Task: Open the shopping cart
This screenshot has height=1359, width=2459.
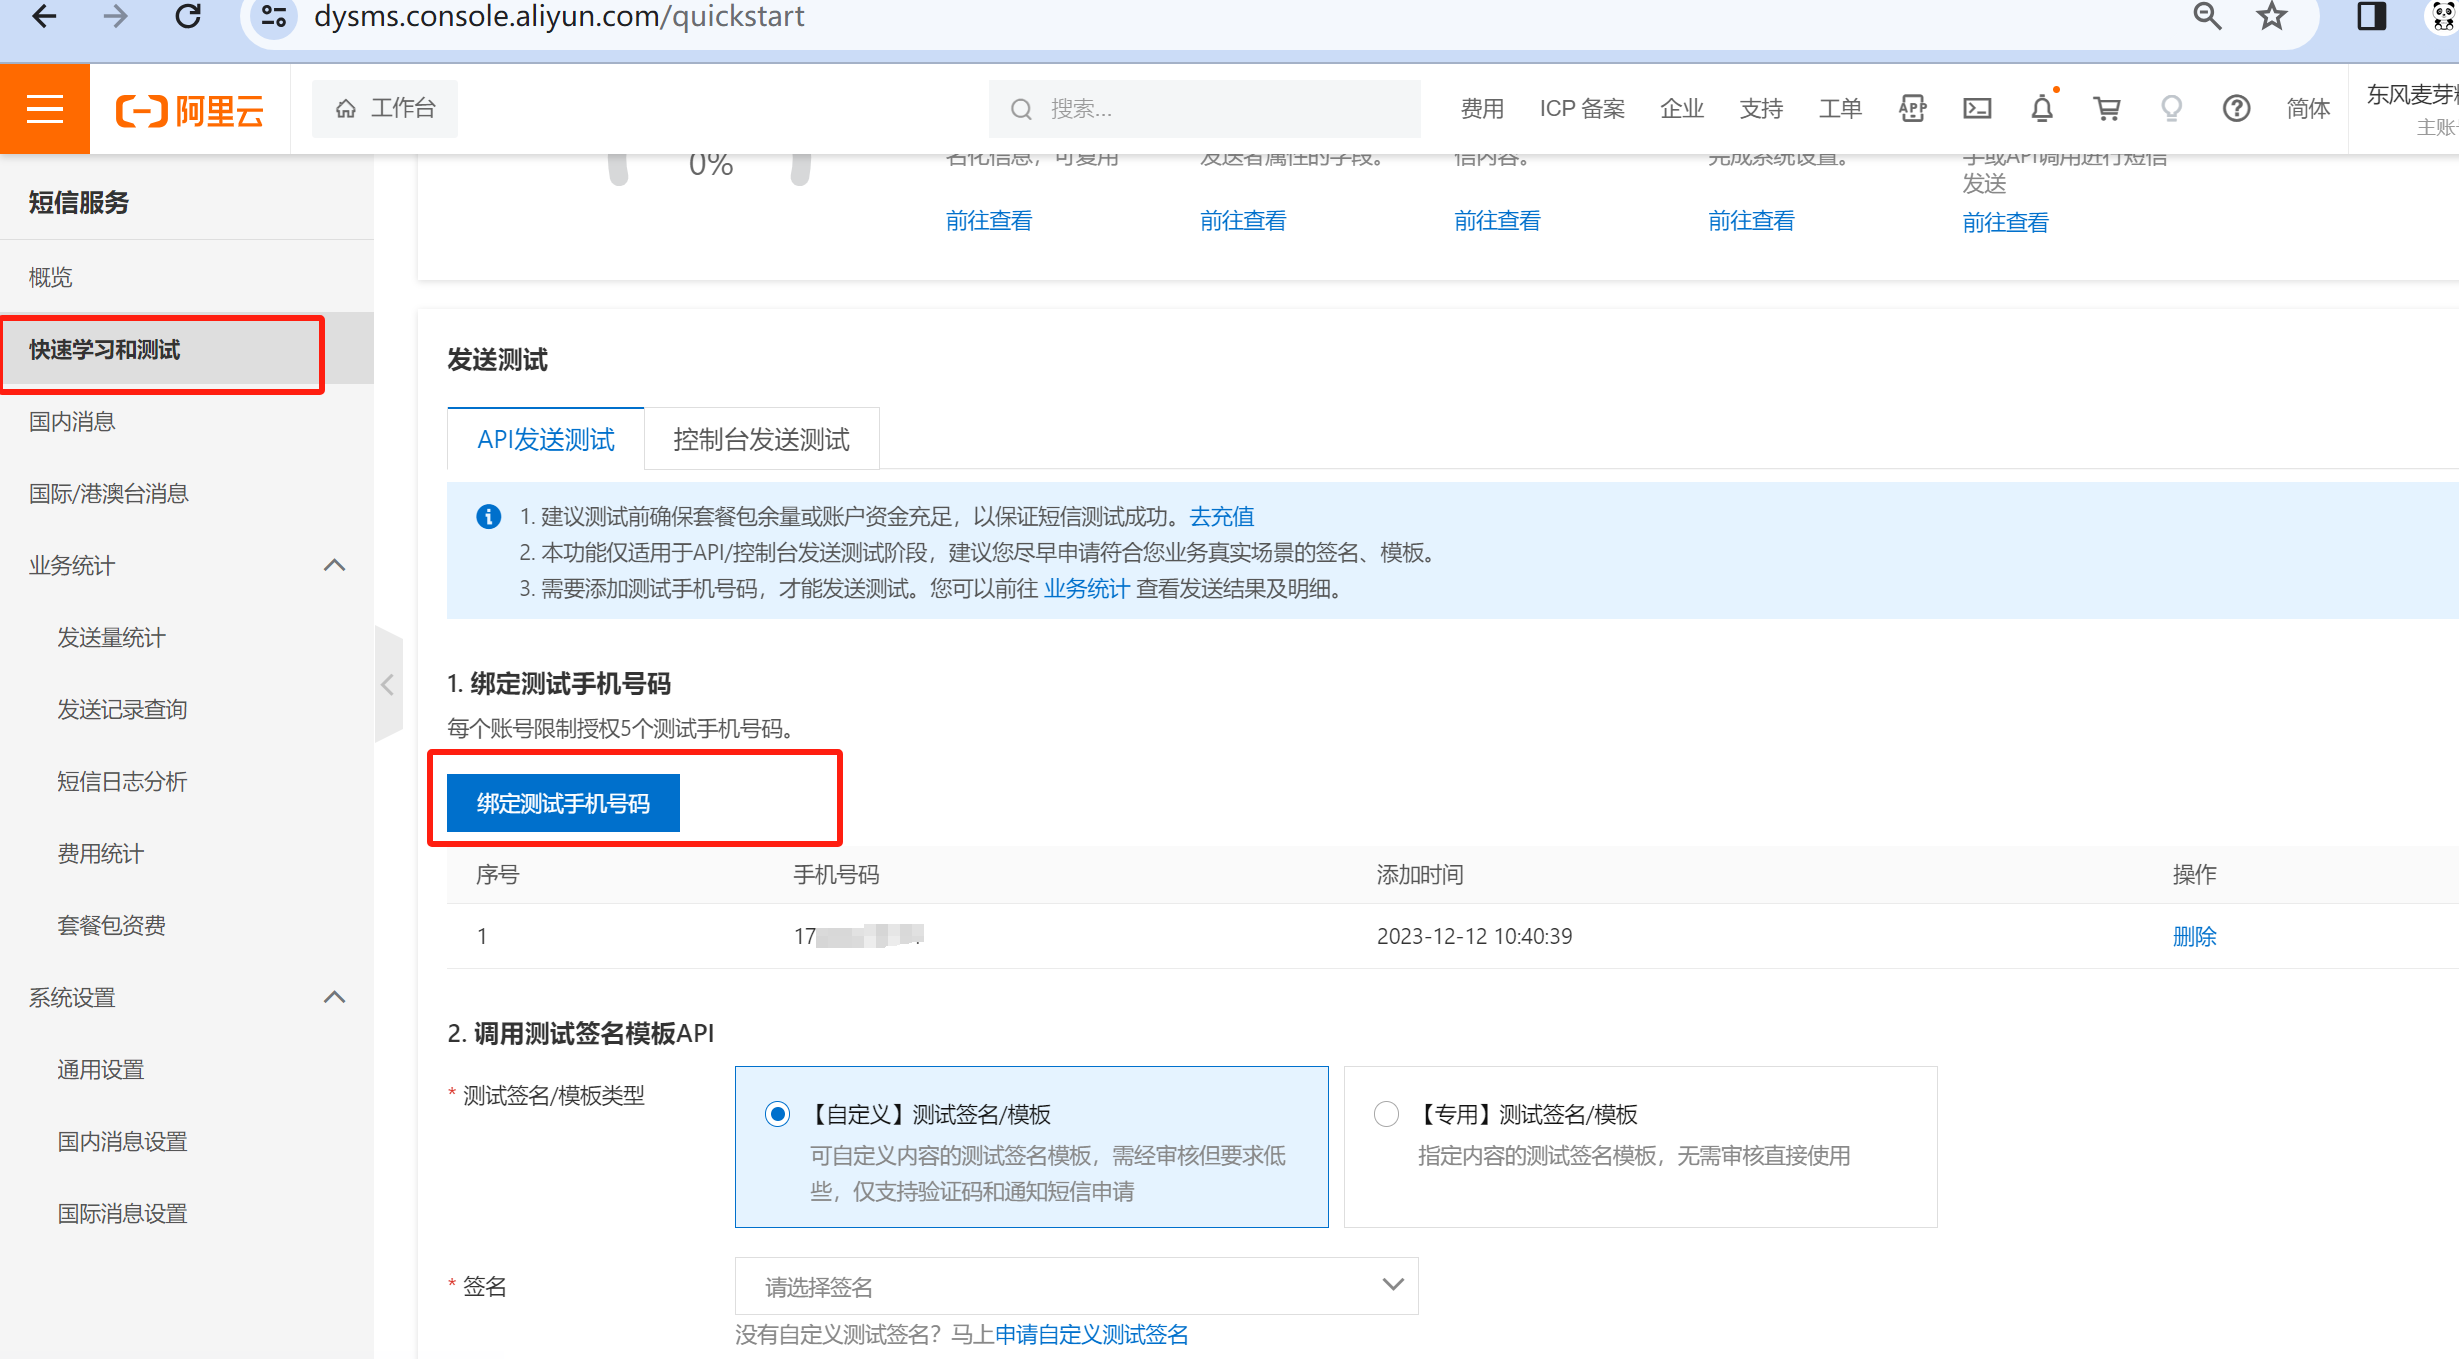Action: tap(2106, 108)
